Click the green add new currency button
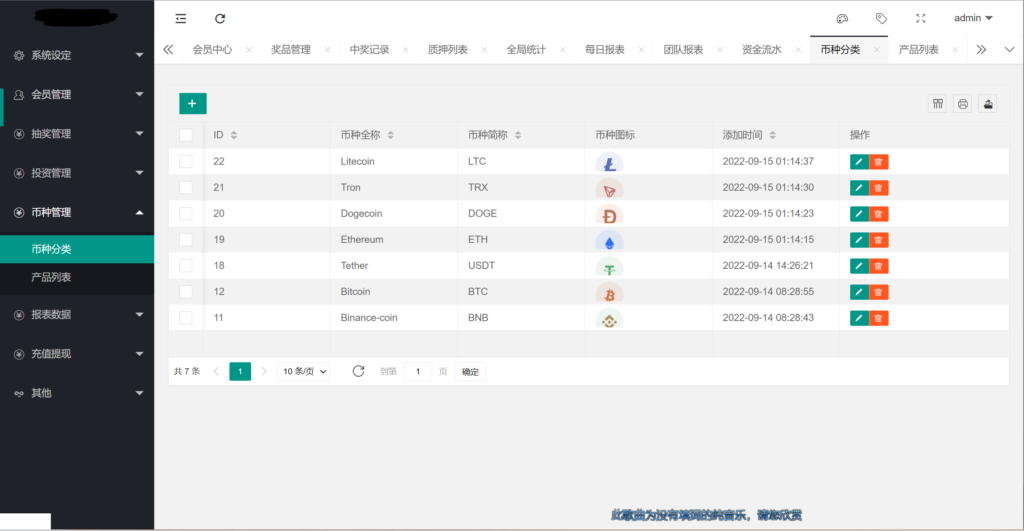 [x=193, y=103]
